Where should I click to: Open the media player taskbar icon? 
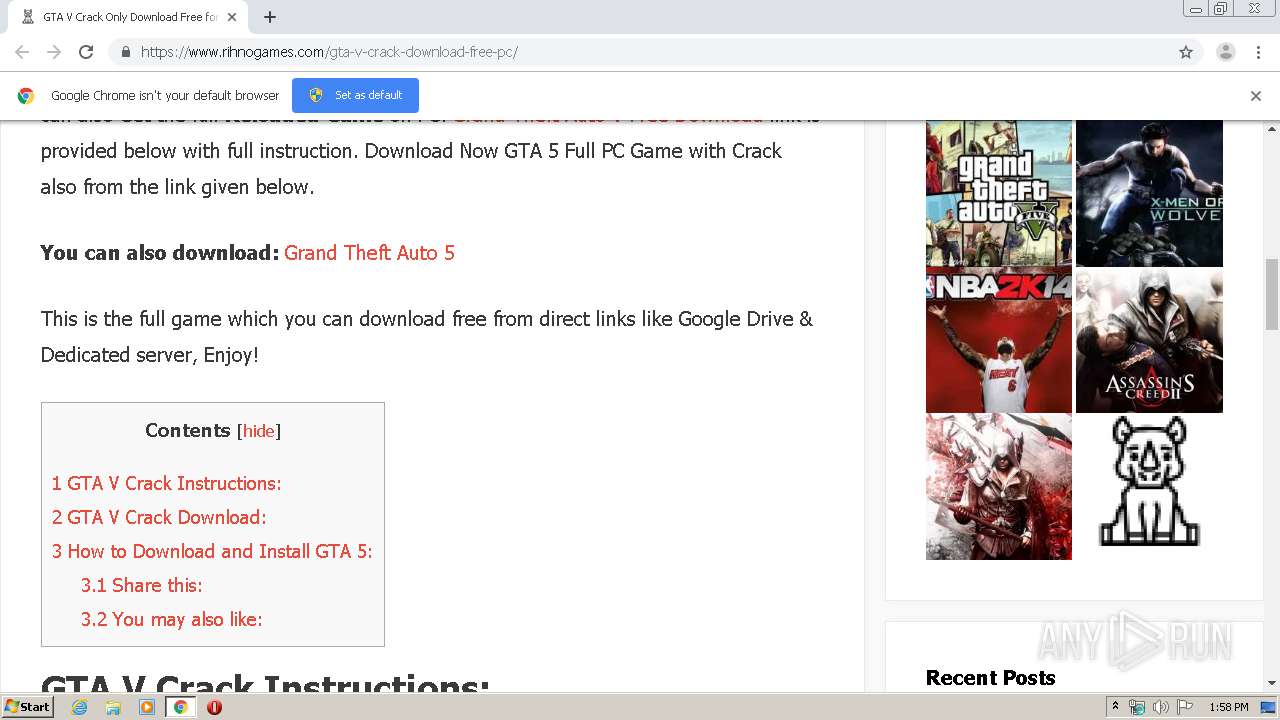pyautogui.click(x=147, y=707)
